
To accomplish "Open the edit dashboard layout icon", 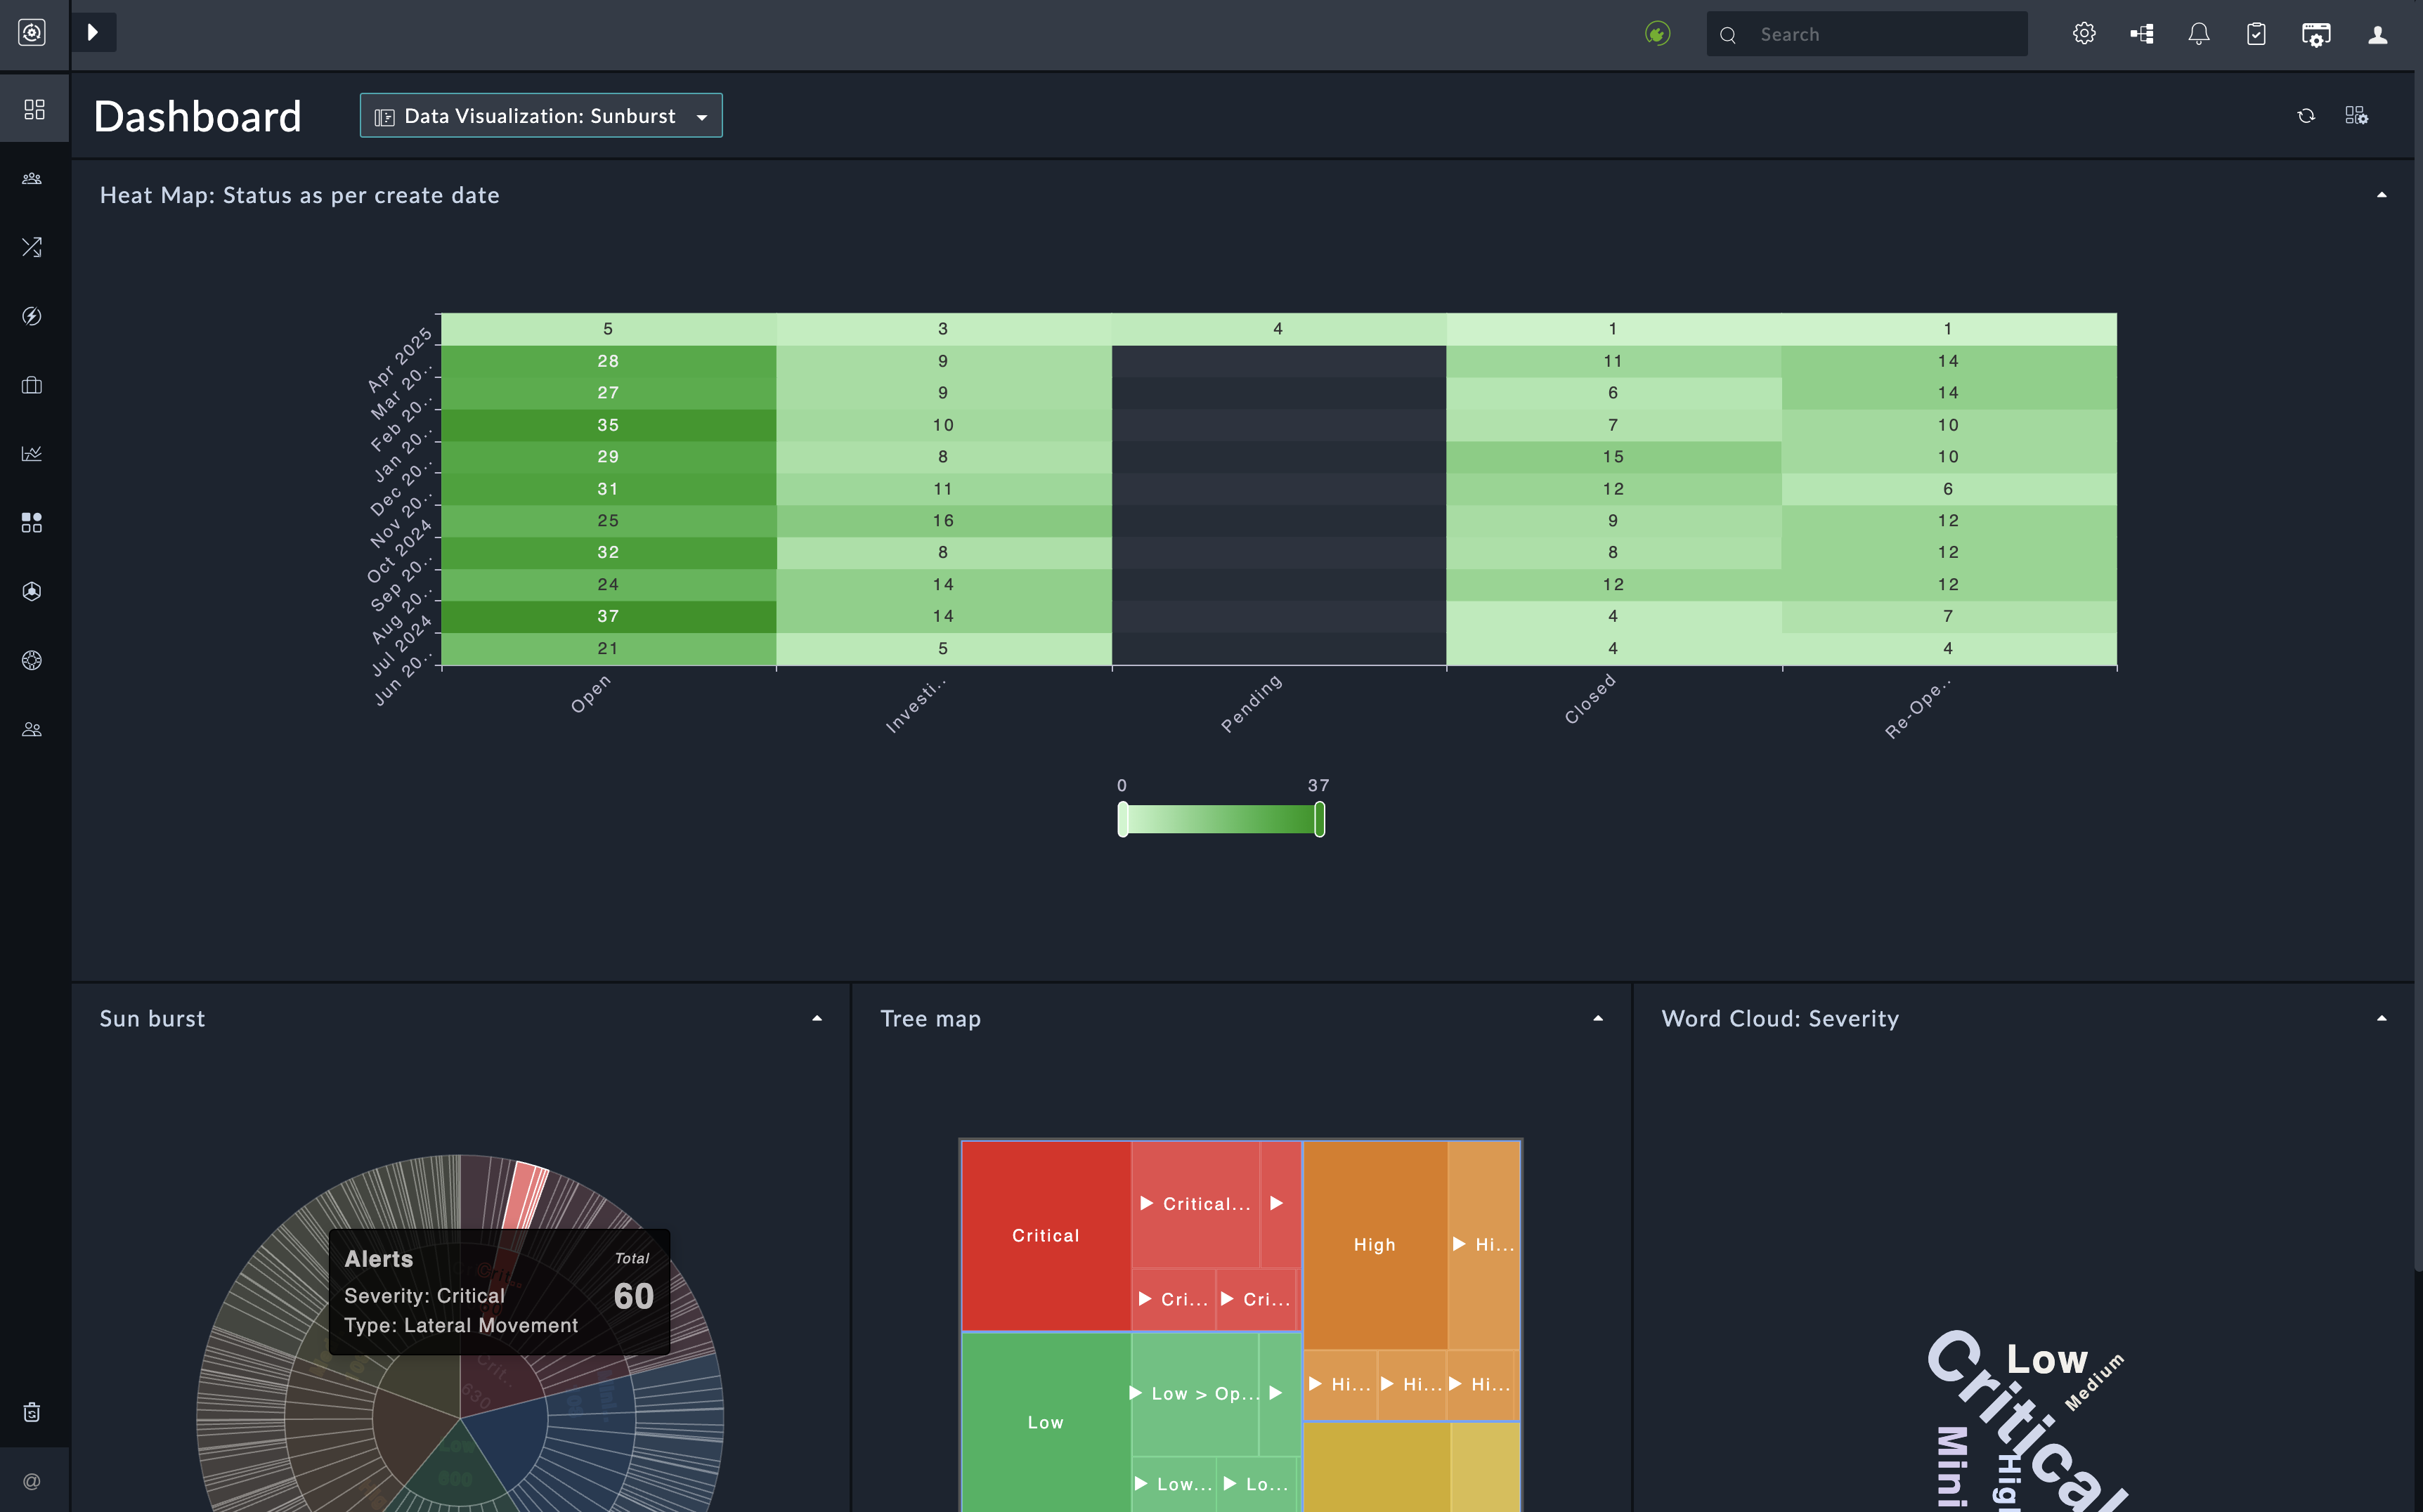I will [2356, 116].
